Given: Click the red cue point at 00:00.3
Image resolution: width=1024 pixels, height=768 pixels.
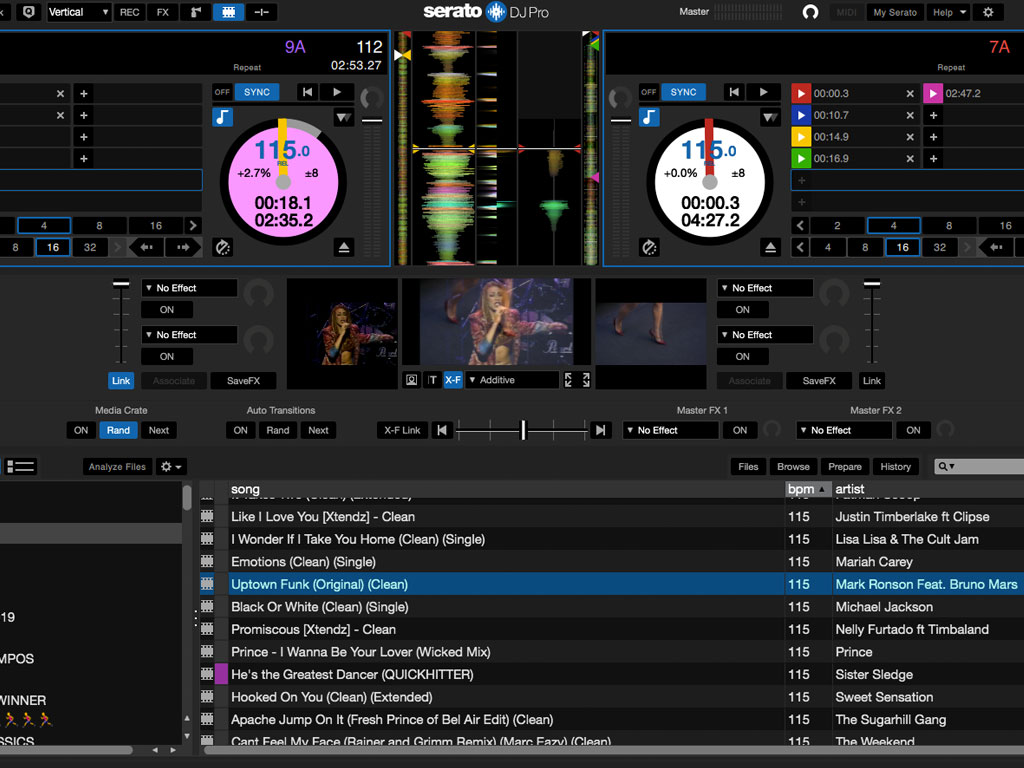Looking at the screenshot, I should tap(801, 93).
